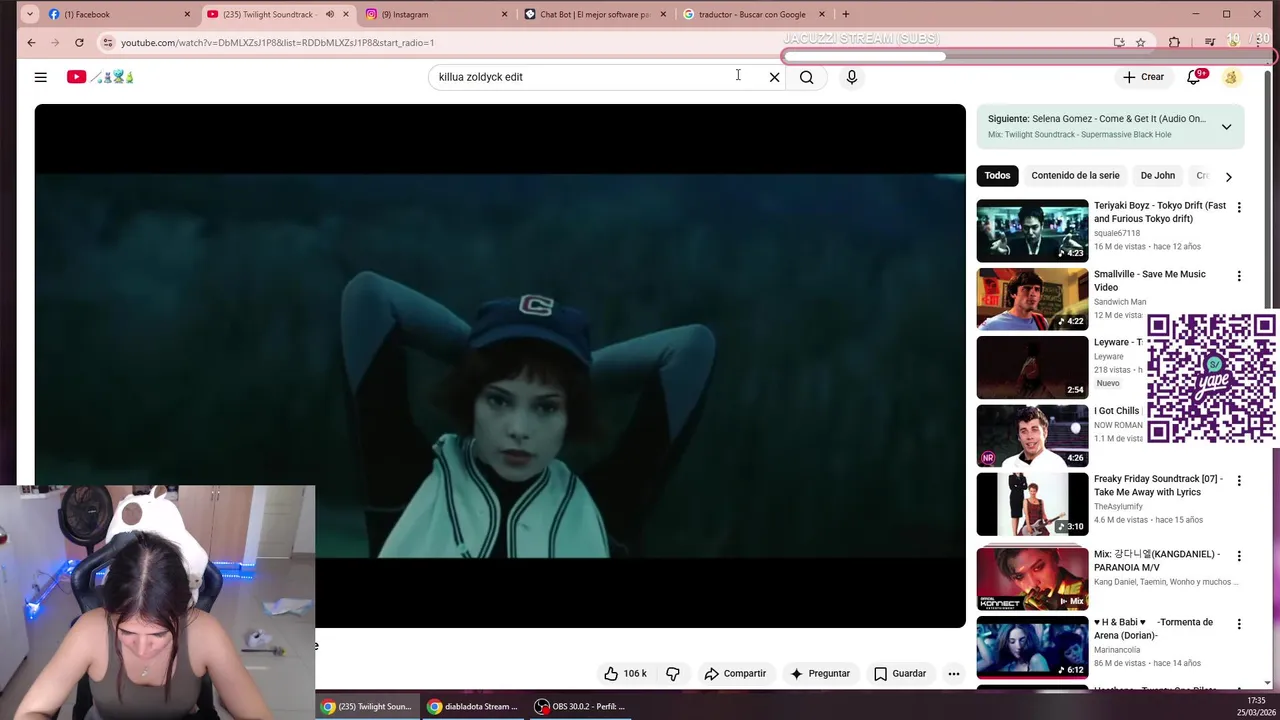1280x720 pixels.
Task: Open the Smallville Save Me thumbnail
Action: click(1032, 299)
